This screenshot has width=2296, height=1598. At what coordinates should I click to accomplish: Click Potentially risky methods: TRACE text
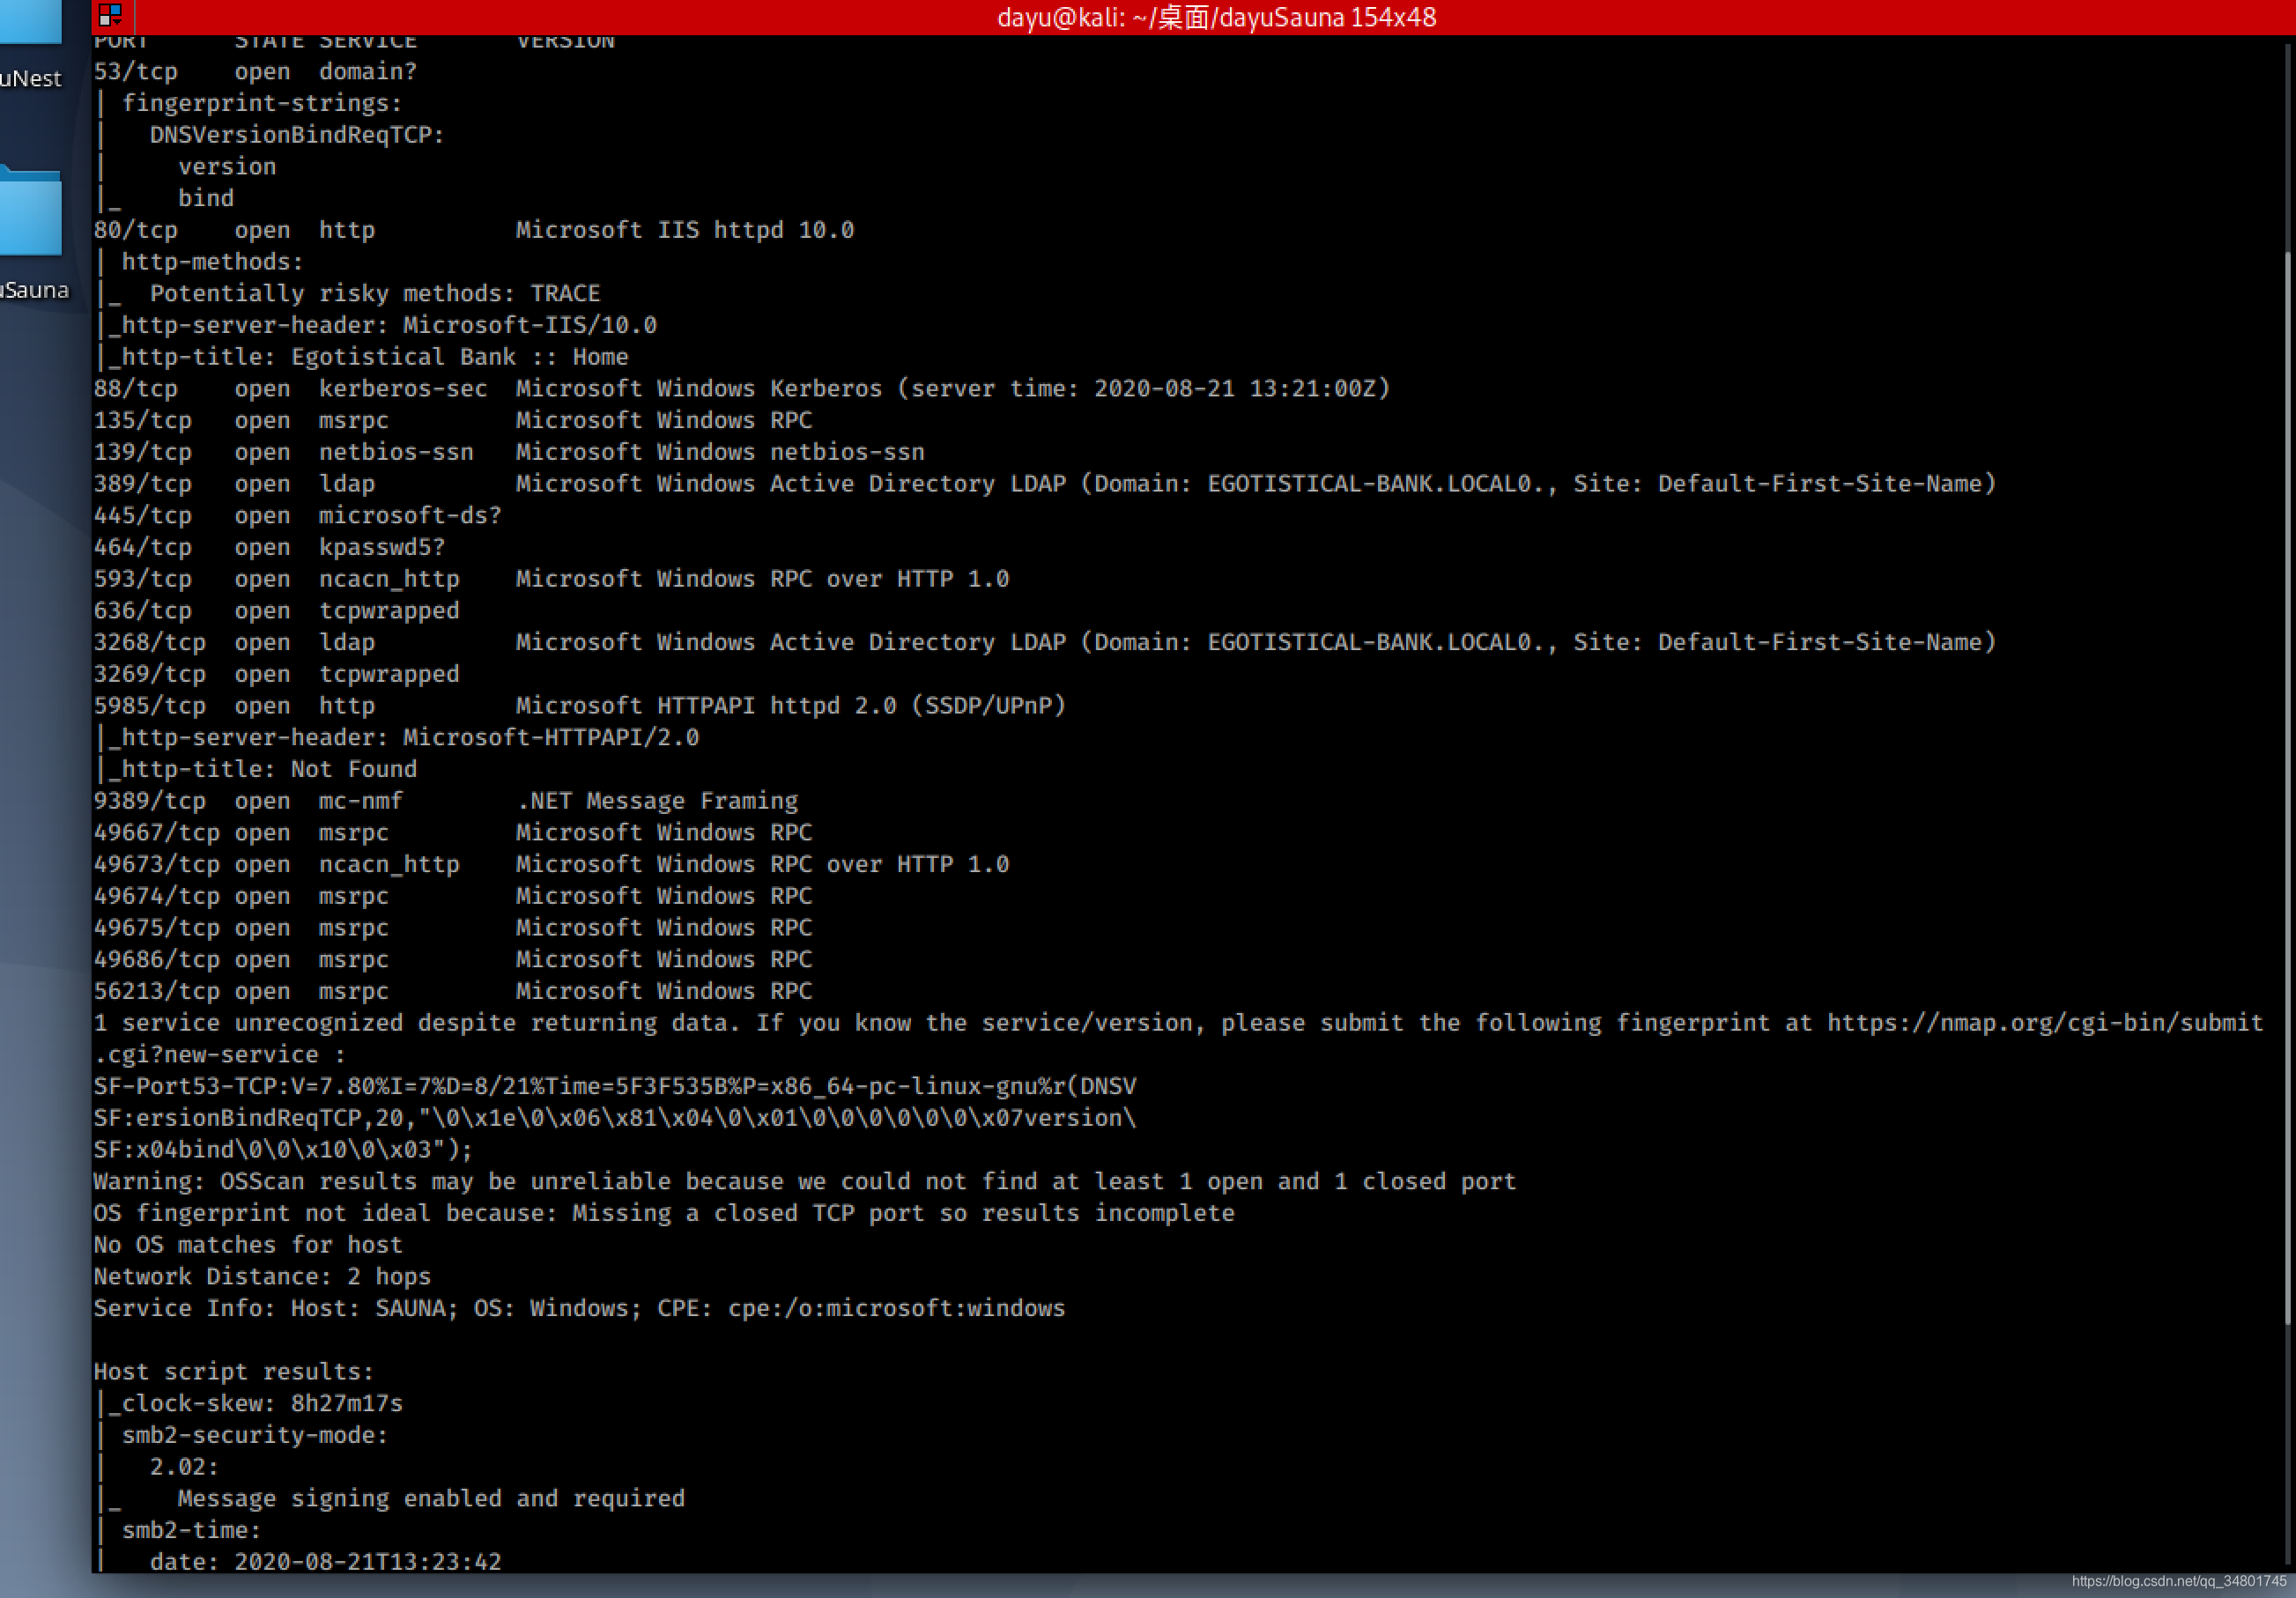[375, 294]
